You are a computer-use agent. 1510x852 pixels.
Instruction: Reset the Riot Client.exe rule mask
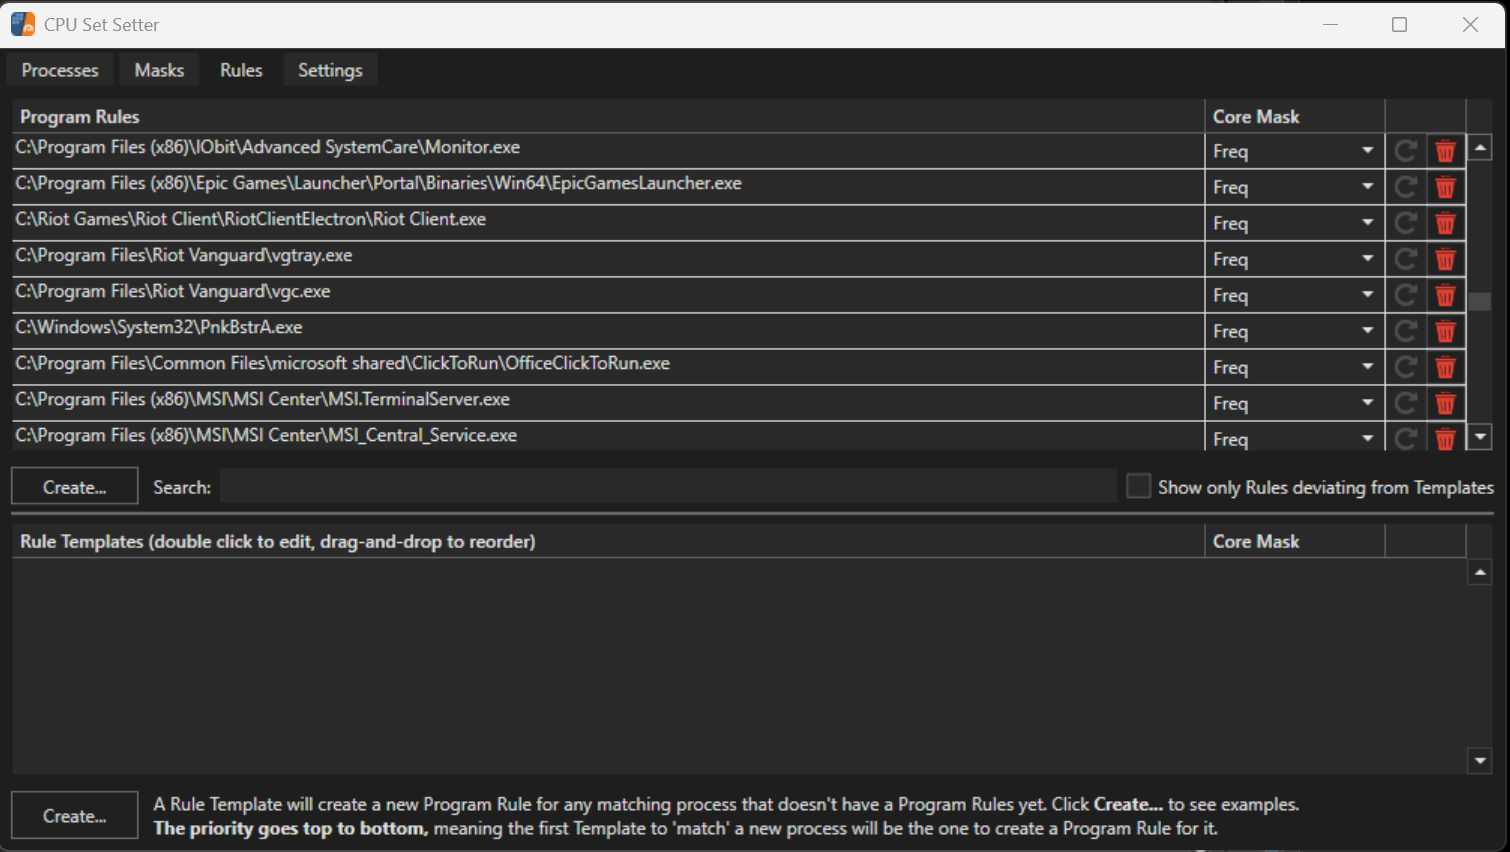pyautogui.click(x=1405, y=223)
